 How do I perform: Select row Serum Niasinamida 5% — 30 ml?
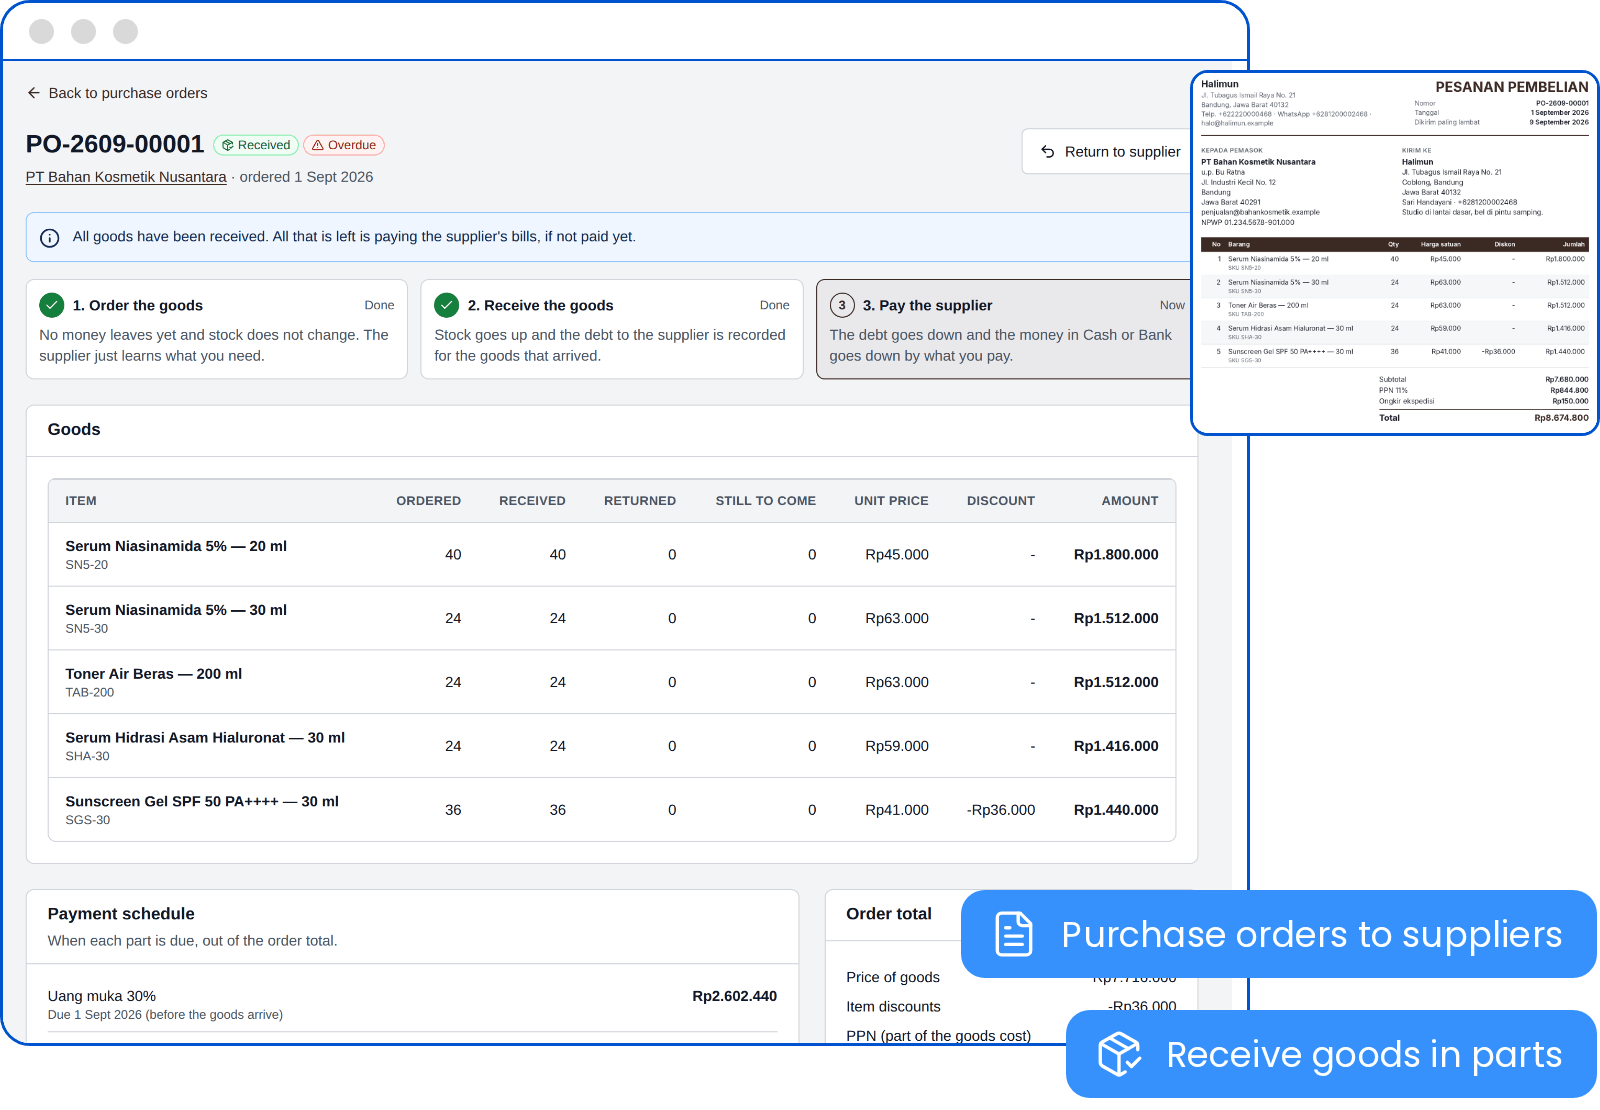[x=612, y=619]
